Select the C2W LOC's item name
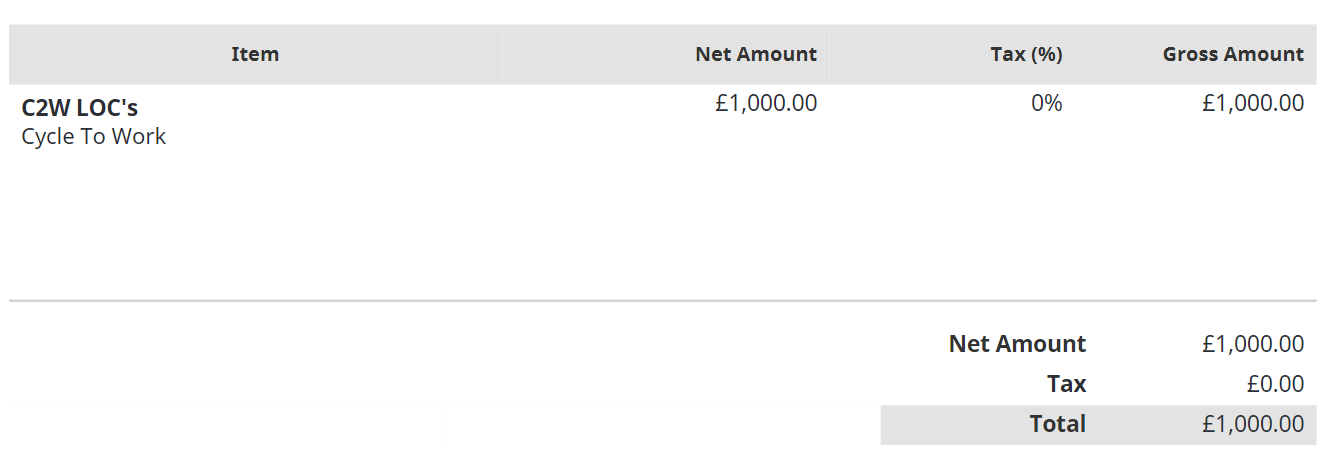This screenshot has width=1324, height=462. click(80, 108)
